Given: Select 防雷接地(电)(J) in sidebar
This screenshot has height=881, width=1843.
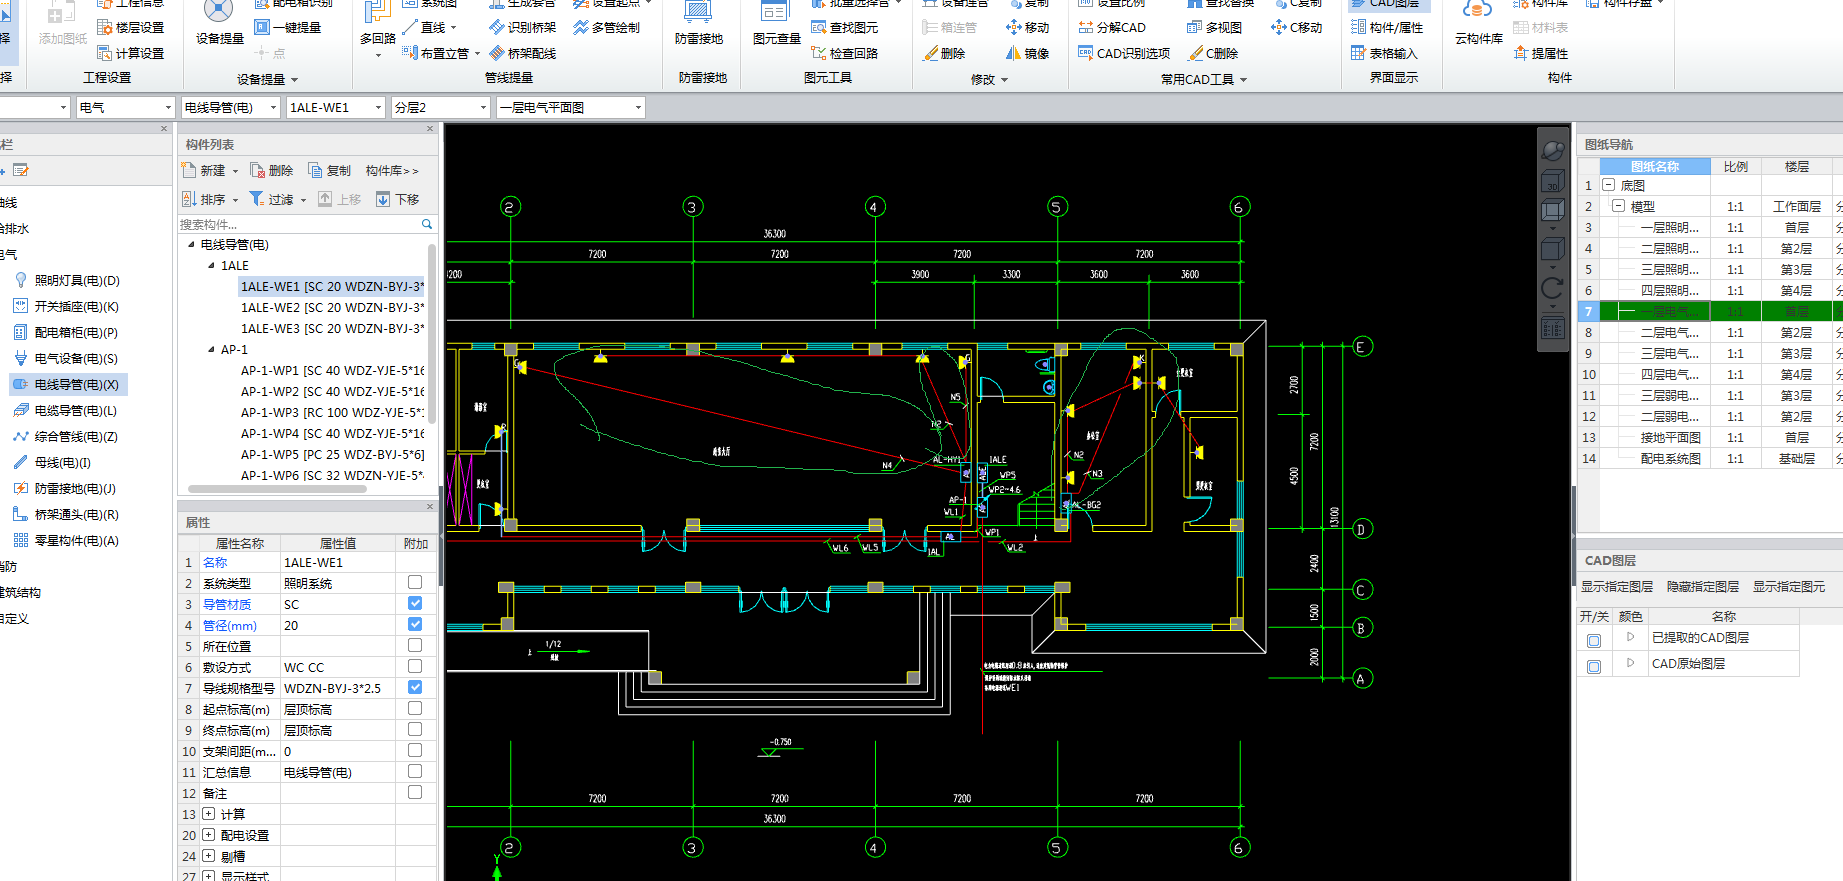Looking at the screenshot, I should pyautogui.click(x=64, y=489).
